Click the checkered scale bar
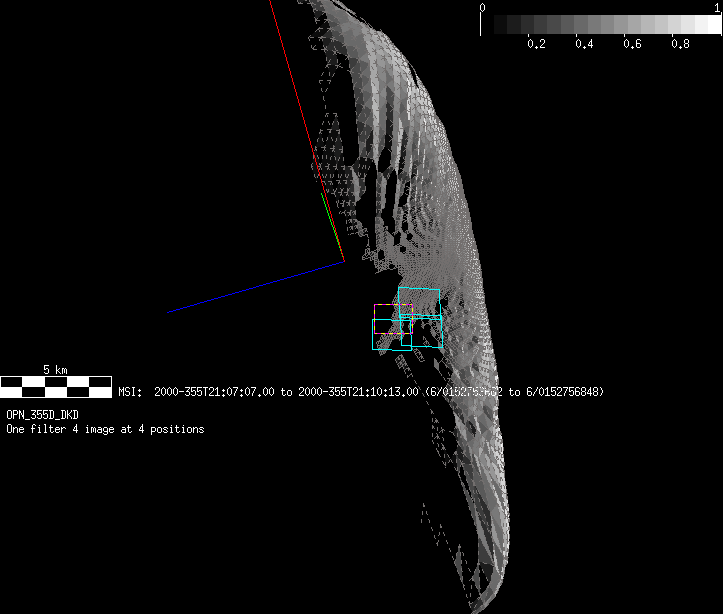 coord(56,387)
